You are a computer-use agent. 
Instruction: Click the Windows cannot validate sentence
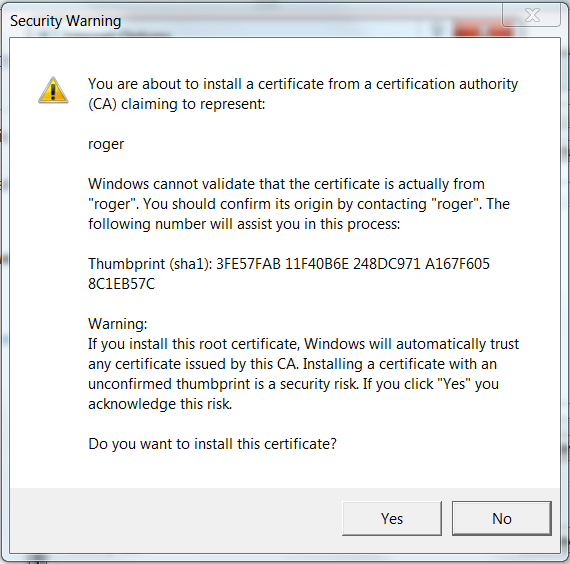click(x=286, y=184)
